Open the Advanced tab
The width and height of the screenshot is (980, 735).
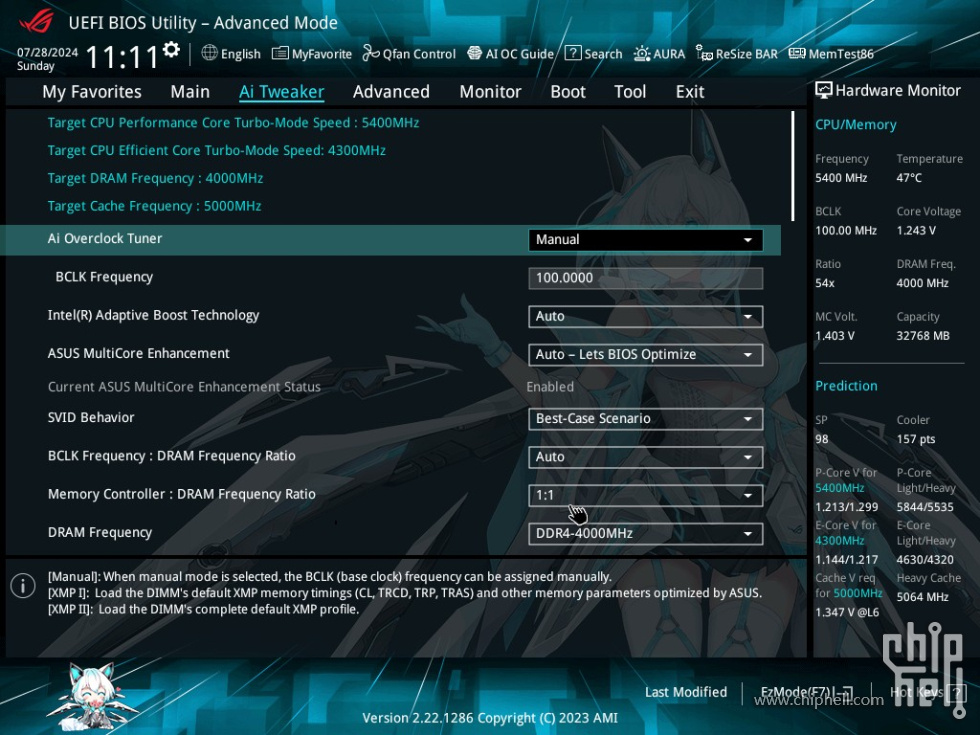point(391,92)
